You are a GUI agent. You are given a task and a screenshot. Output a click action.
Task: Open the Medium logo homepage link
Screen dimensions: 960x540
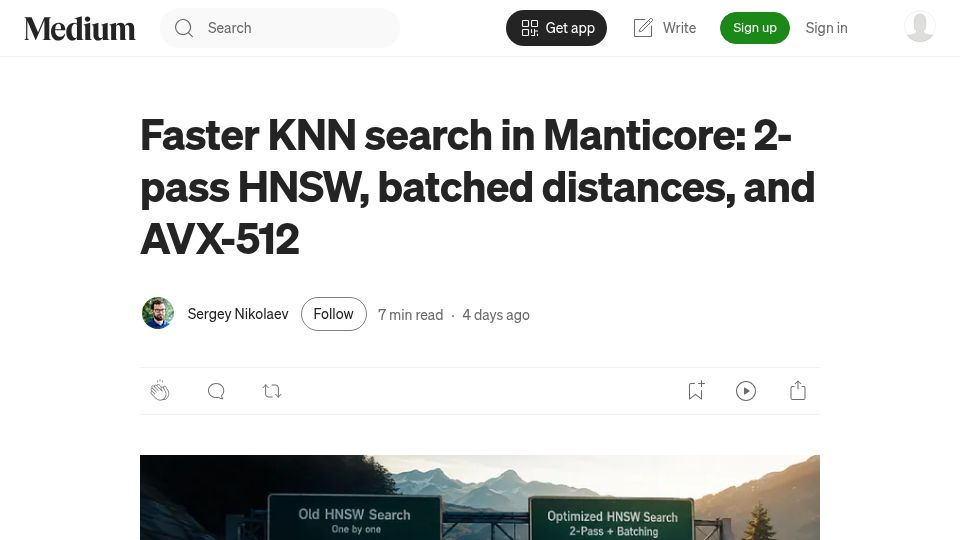[x=80, y=28]
